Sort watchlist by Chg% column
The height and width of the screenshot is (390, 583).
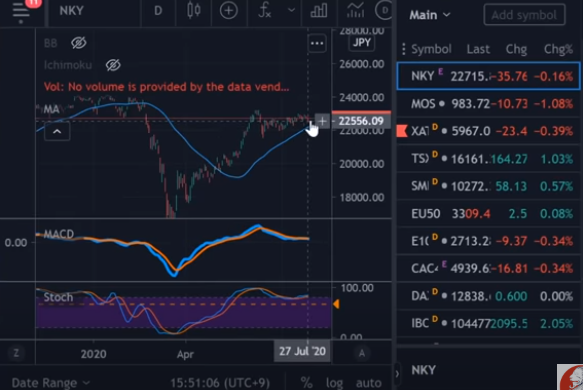pos(558,49)
